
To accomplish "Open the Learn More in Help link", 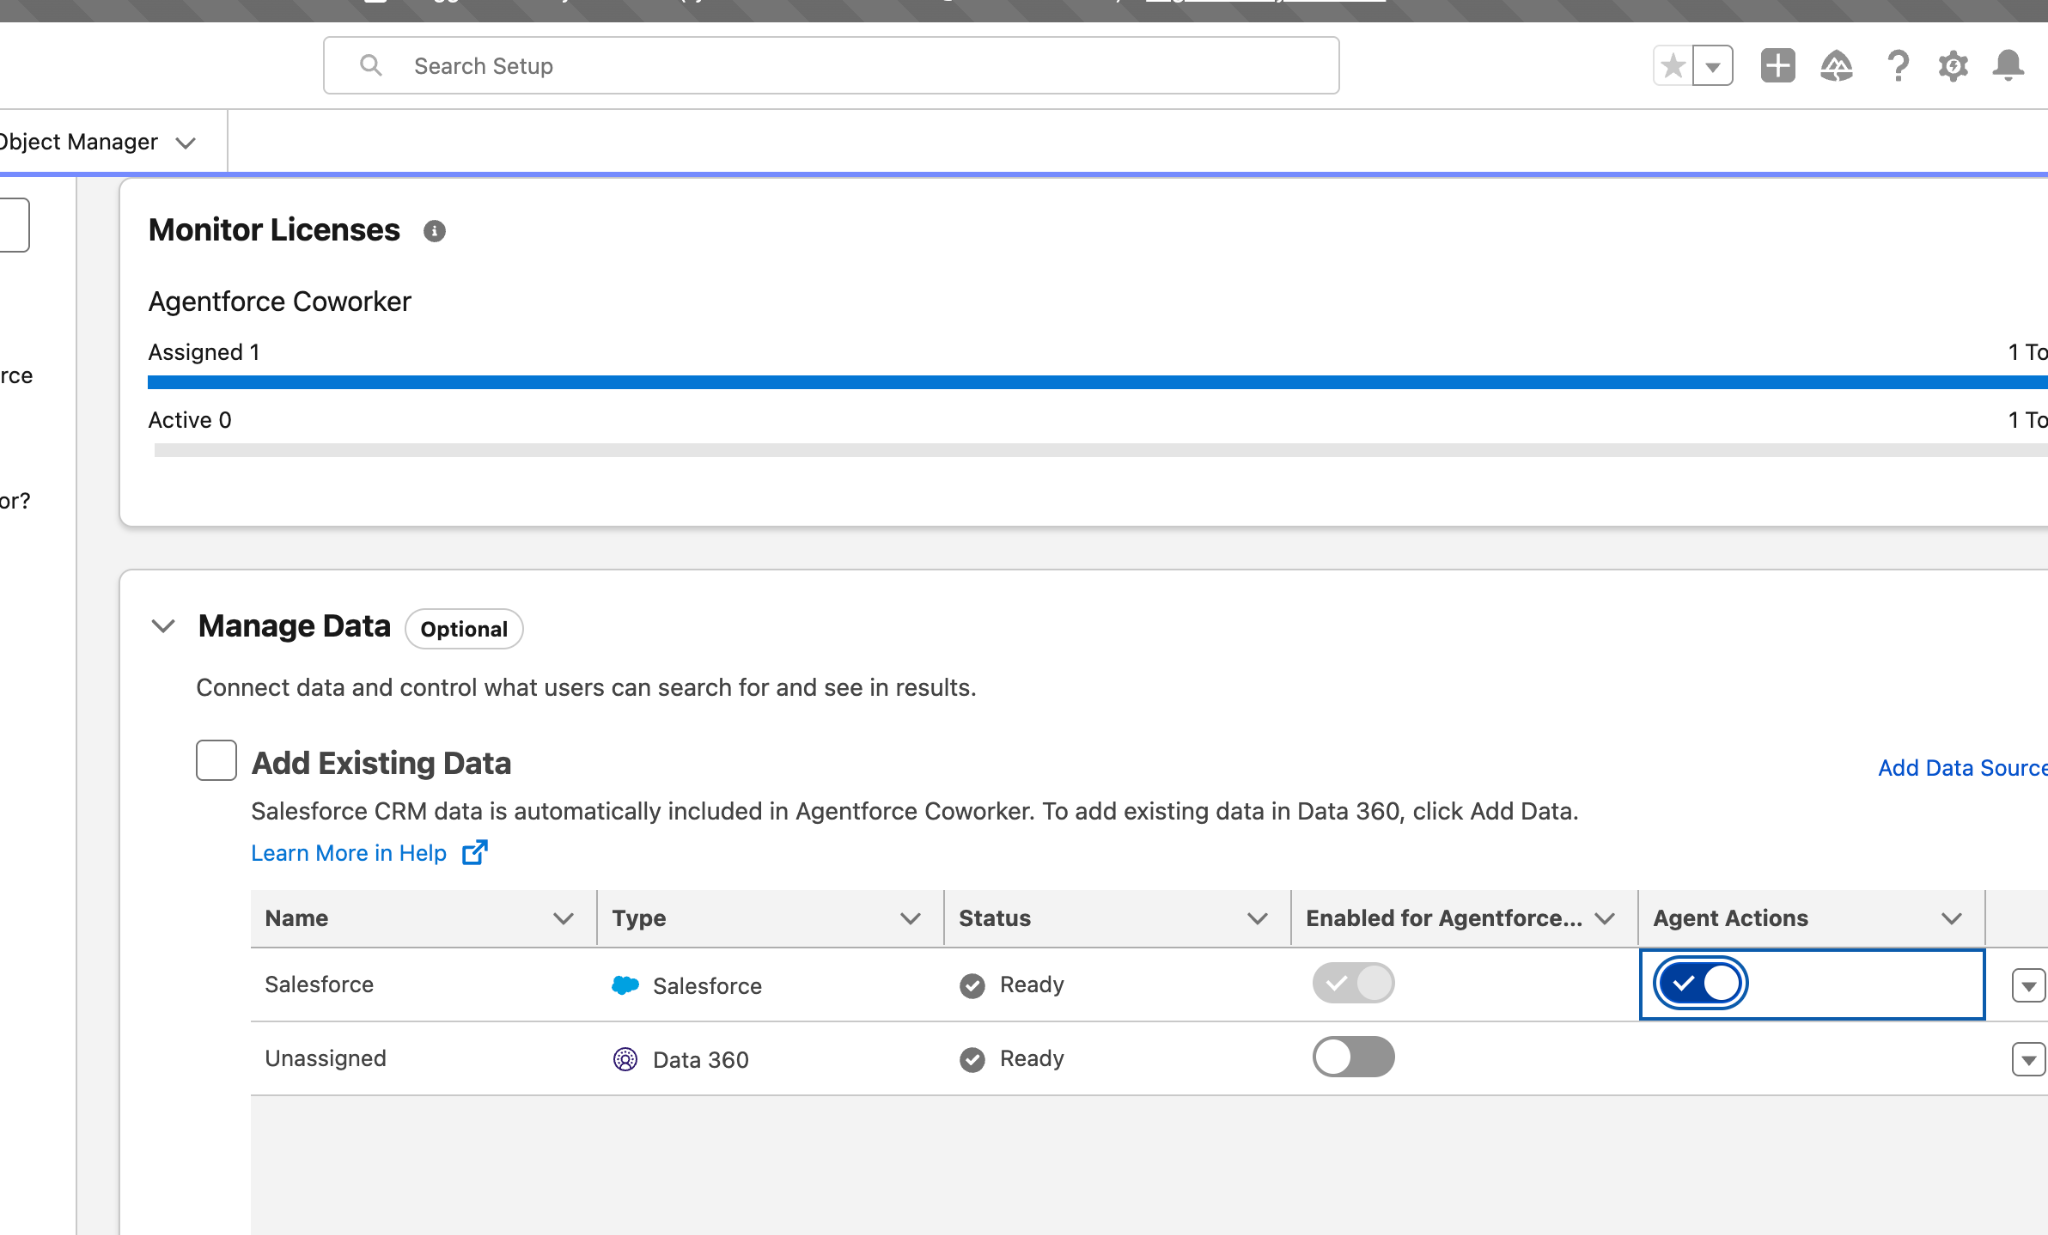I will pos(348,853).
